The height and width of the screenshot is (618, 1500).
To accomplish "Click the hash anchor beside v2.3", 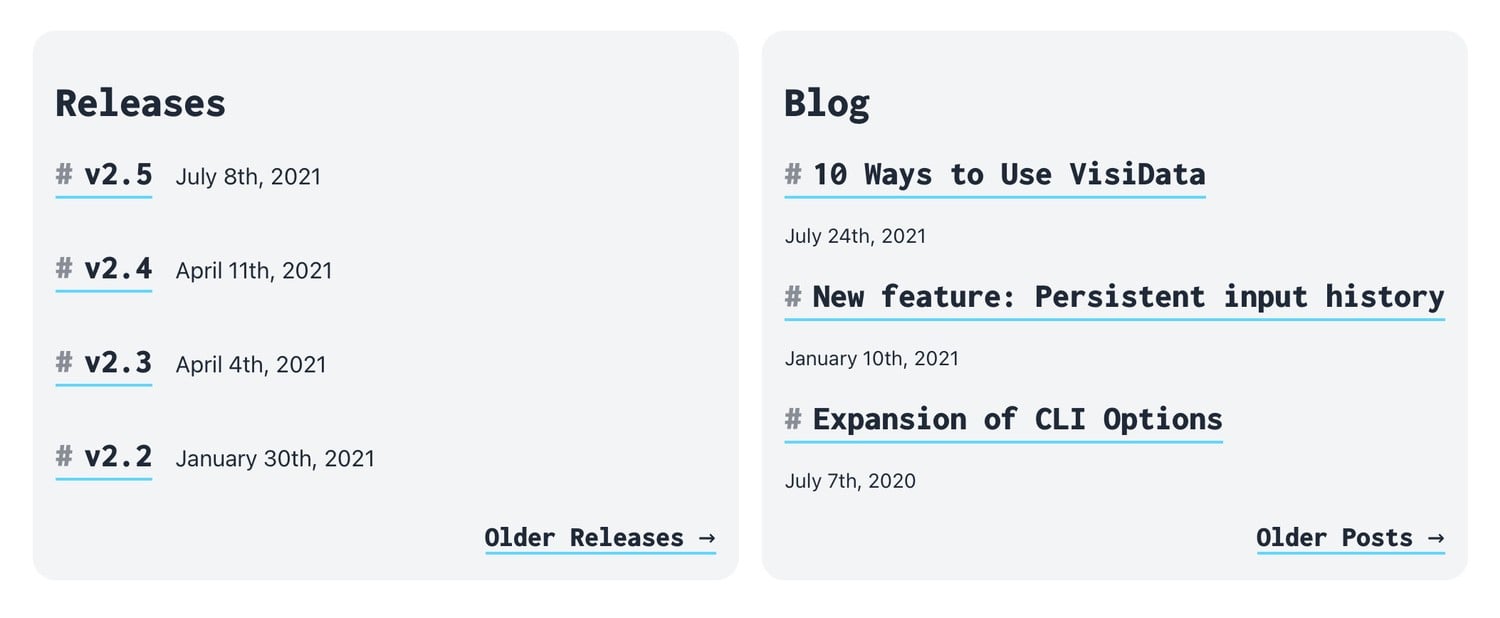I will (64, 363).
